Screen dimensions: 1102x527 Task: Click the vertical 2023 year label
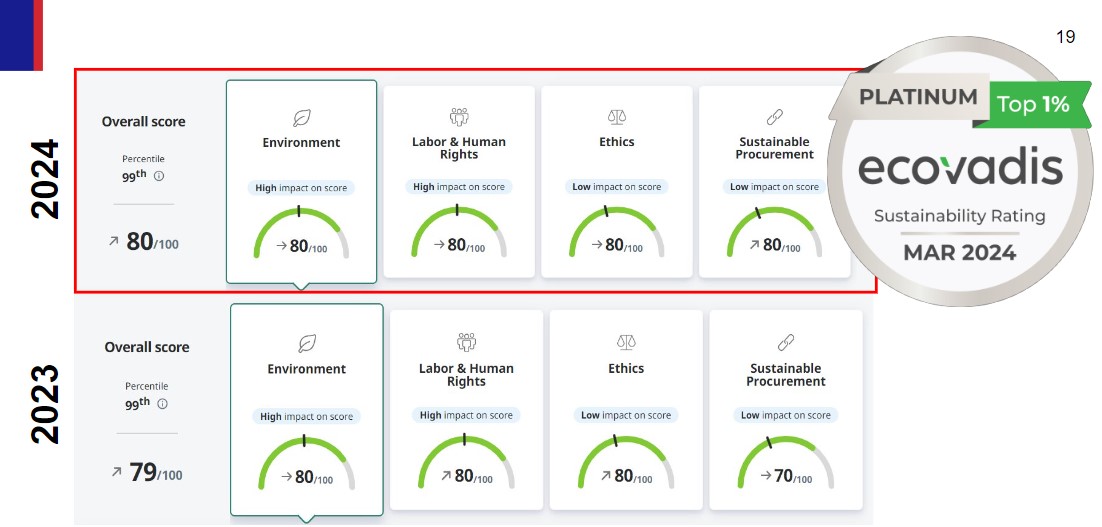(45, 404)
